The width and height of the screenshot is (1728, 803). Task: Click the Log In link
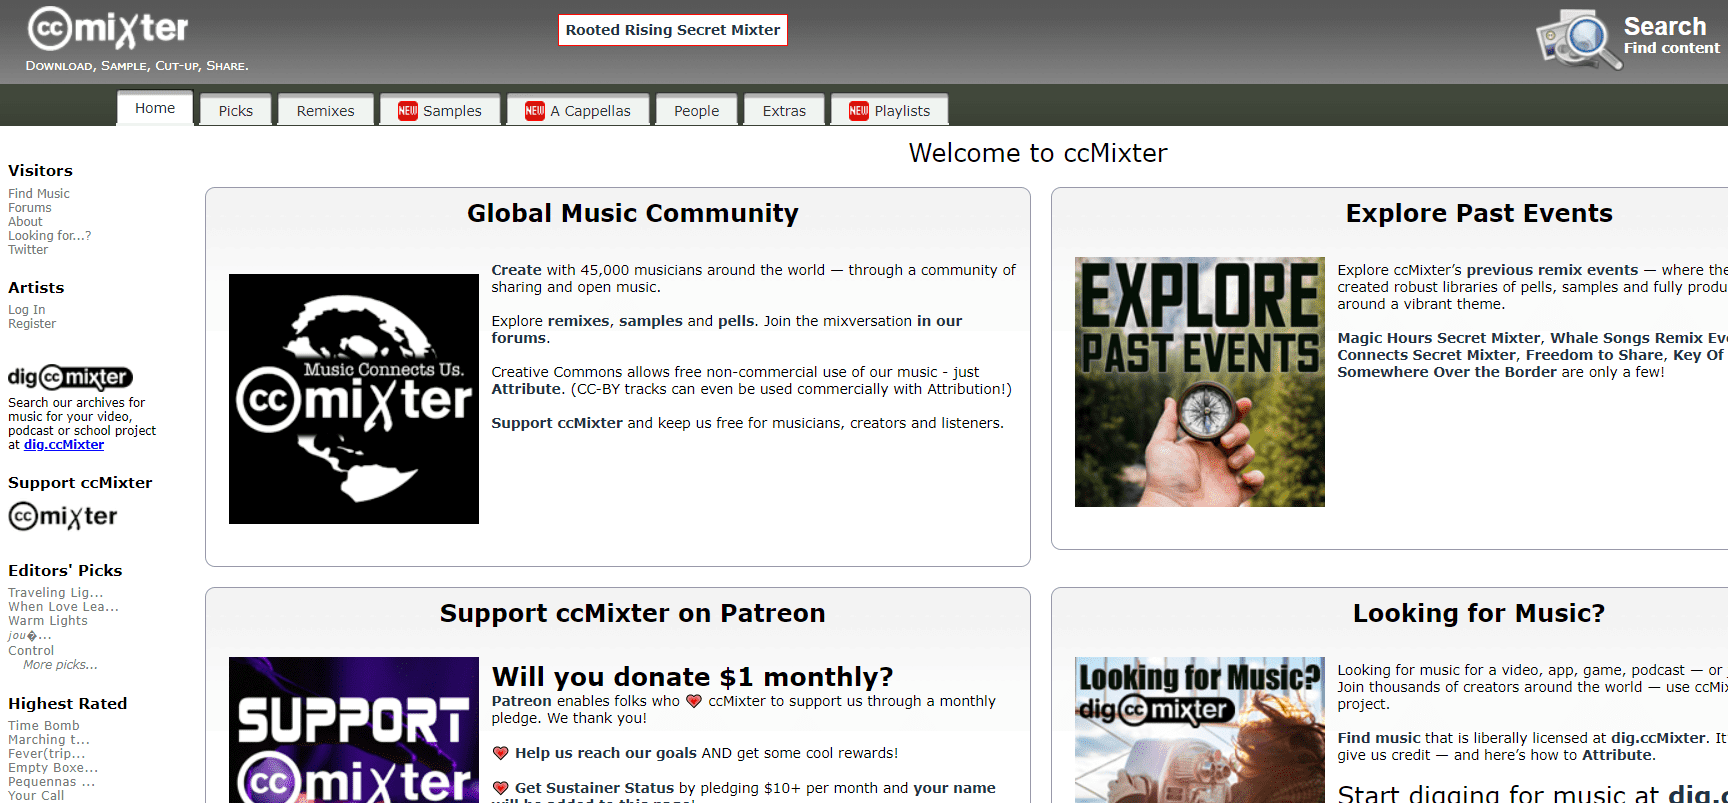pos(27,310)
